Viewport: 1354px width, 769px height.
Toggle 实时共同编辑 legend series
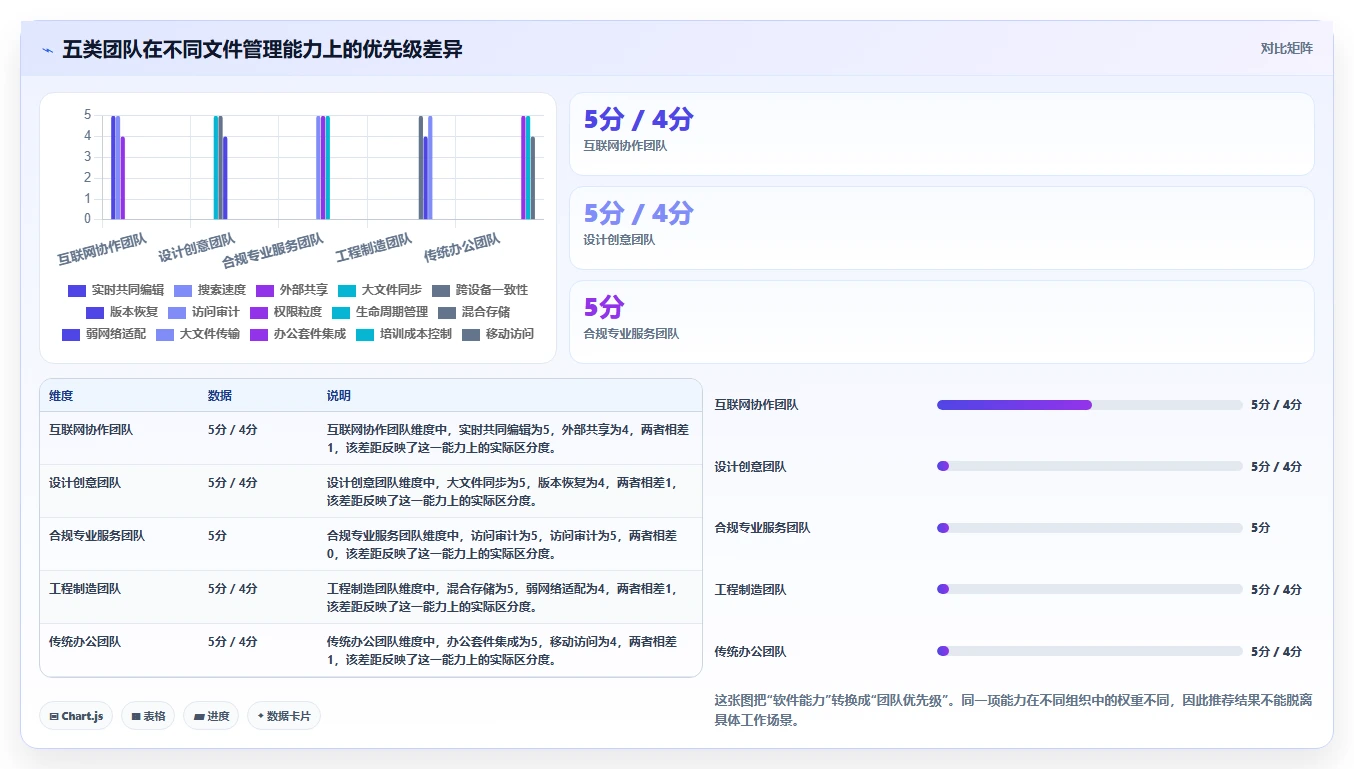pos(116,290)
